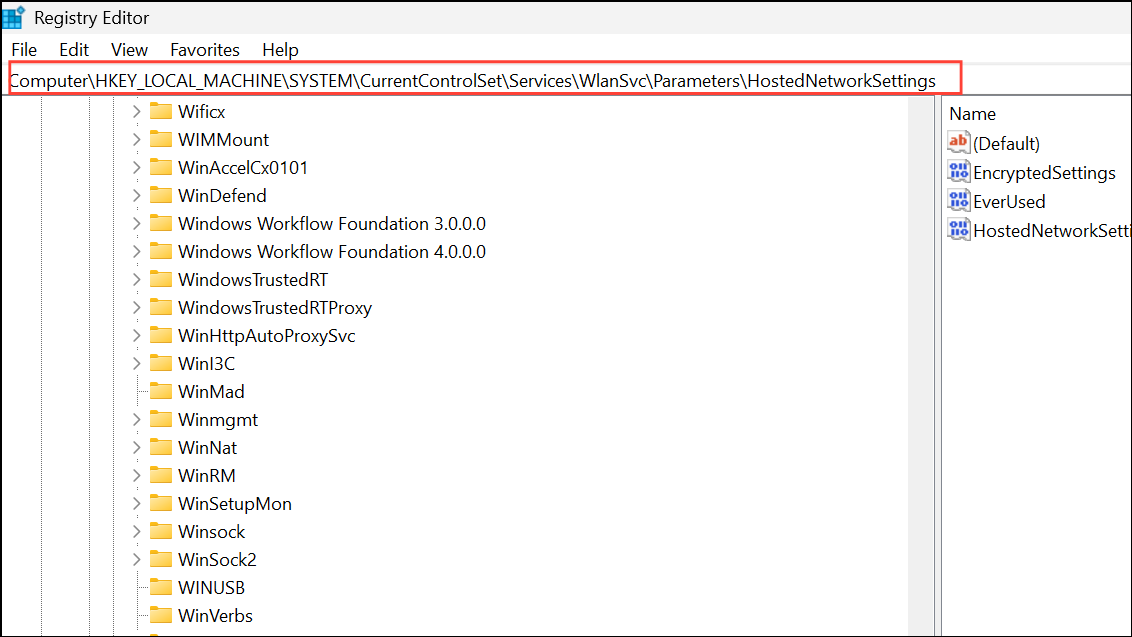Expand the WinHttpAutoProxySvc key
1132x637 pixels.
click(x=136, y=336)
